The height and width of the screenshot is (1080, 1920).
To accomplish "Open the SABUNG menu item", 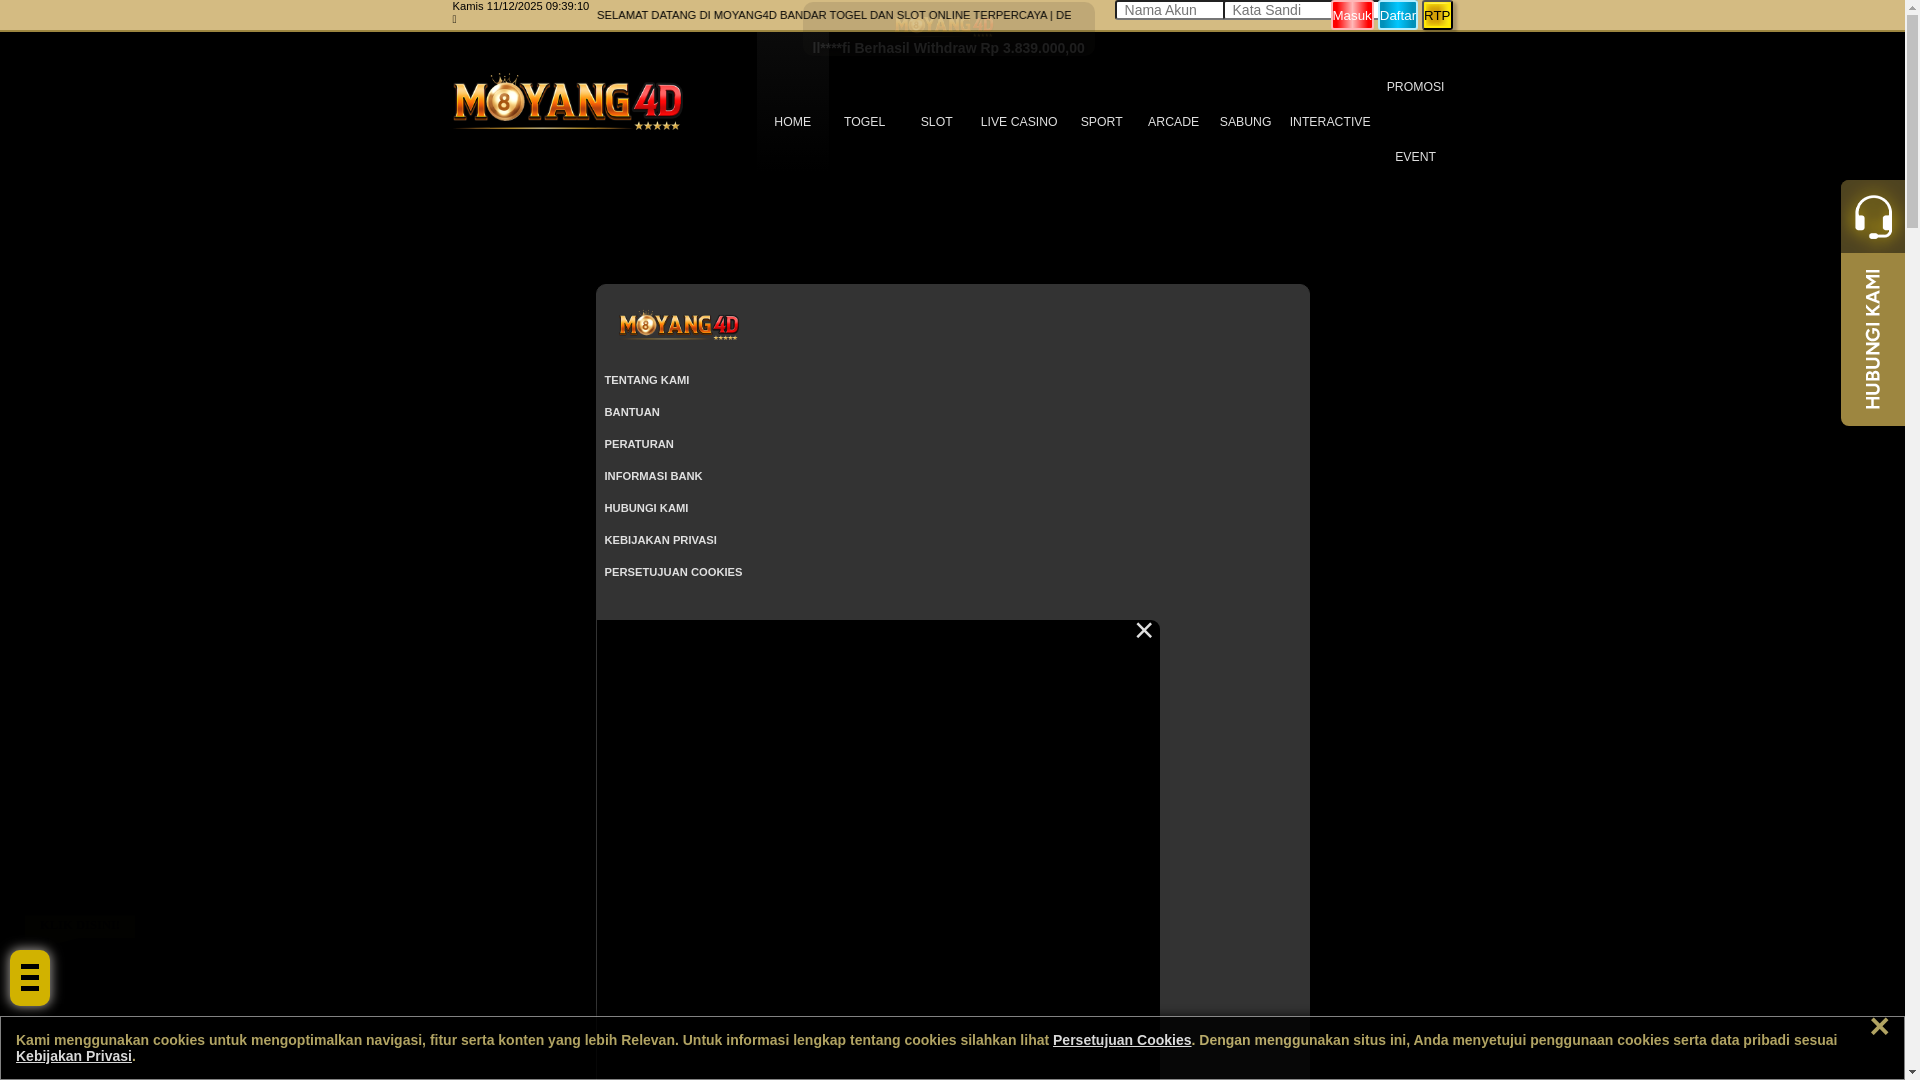I will point(1245,122).
